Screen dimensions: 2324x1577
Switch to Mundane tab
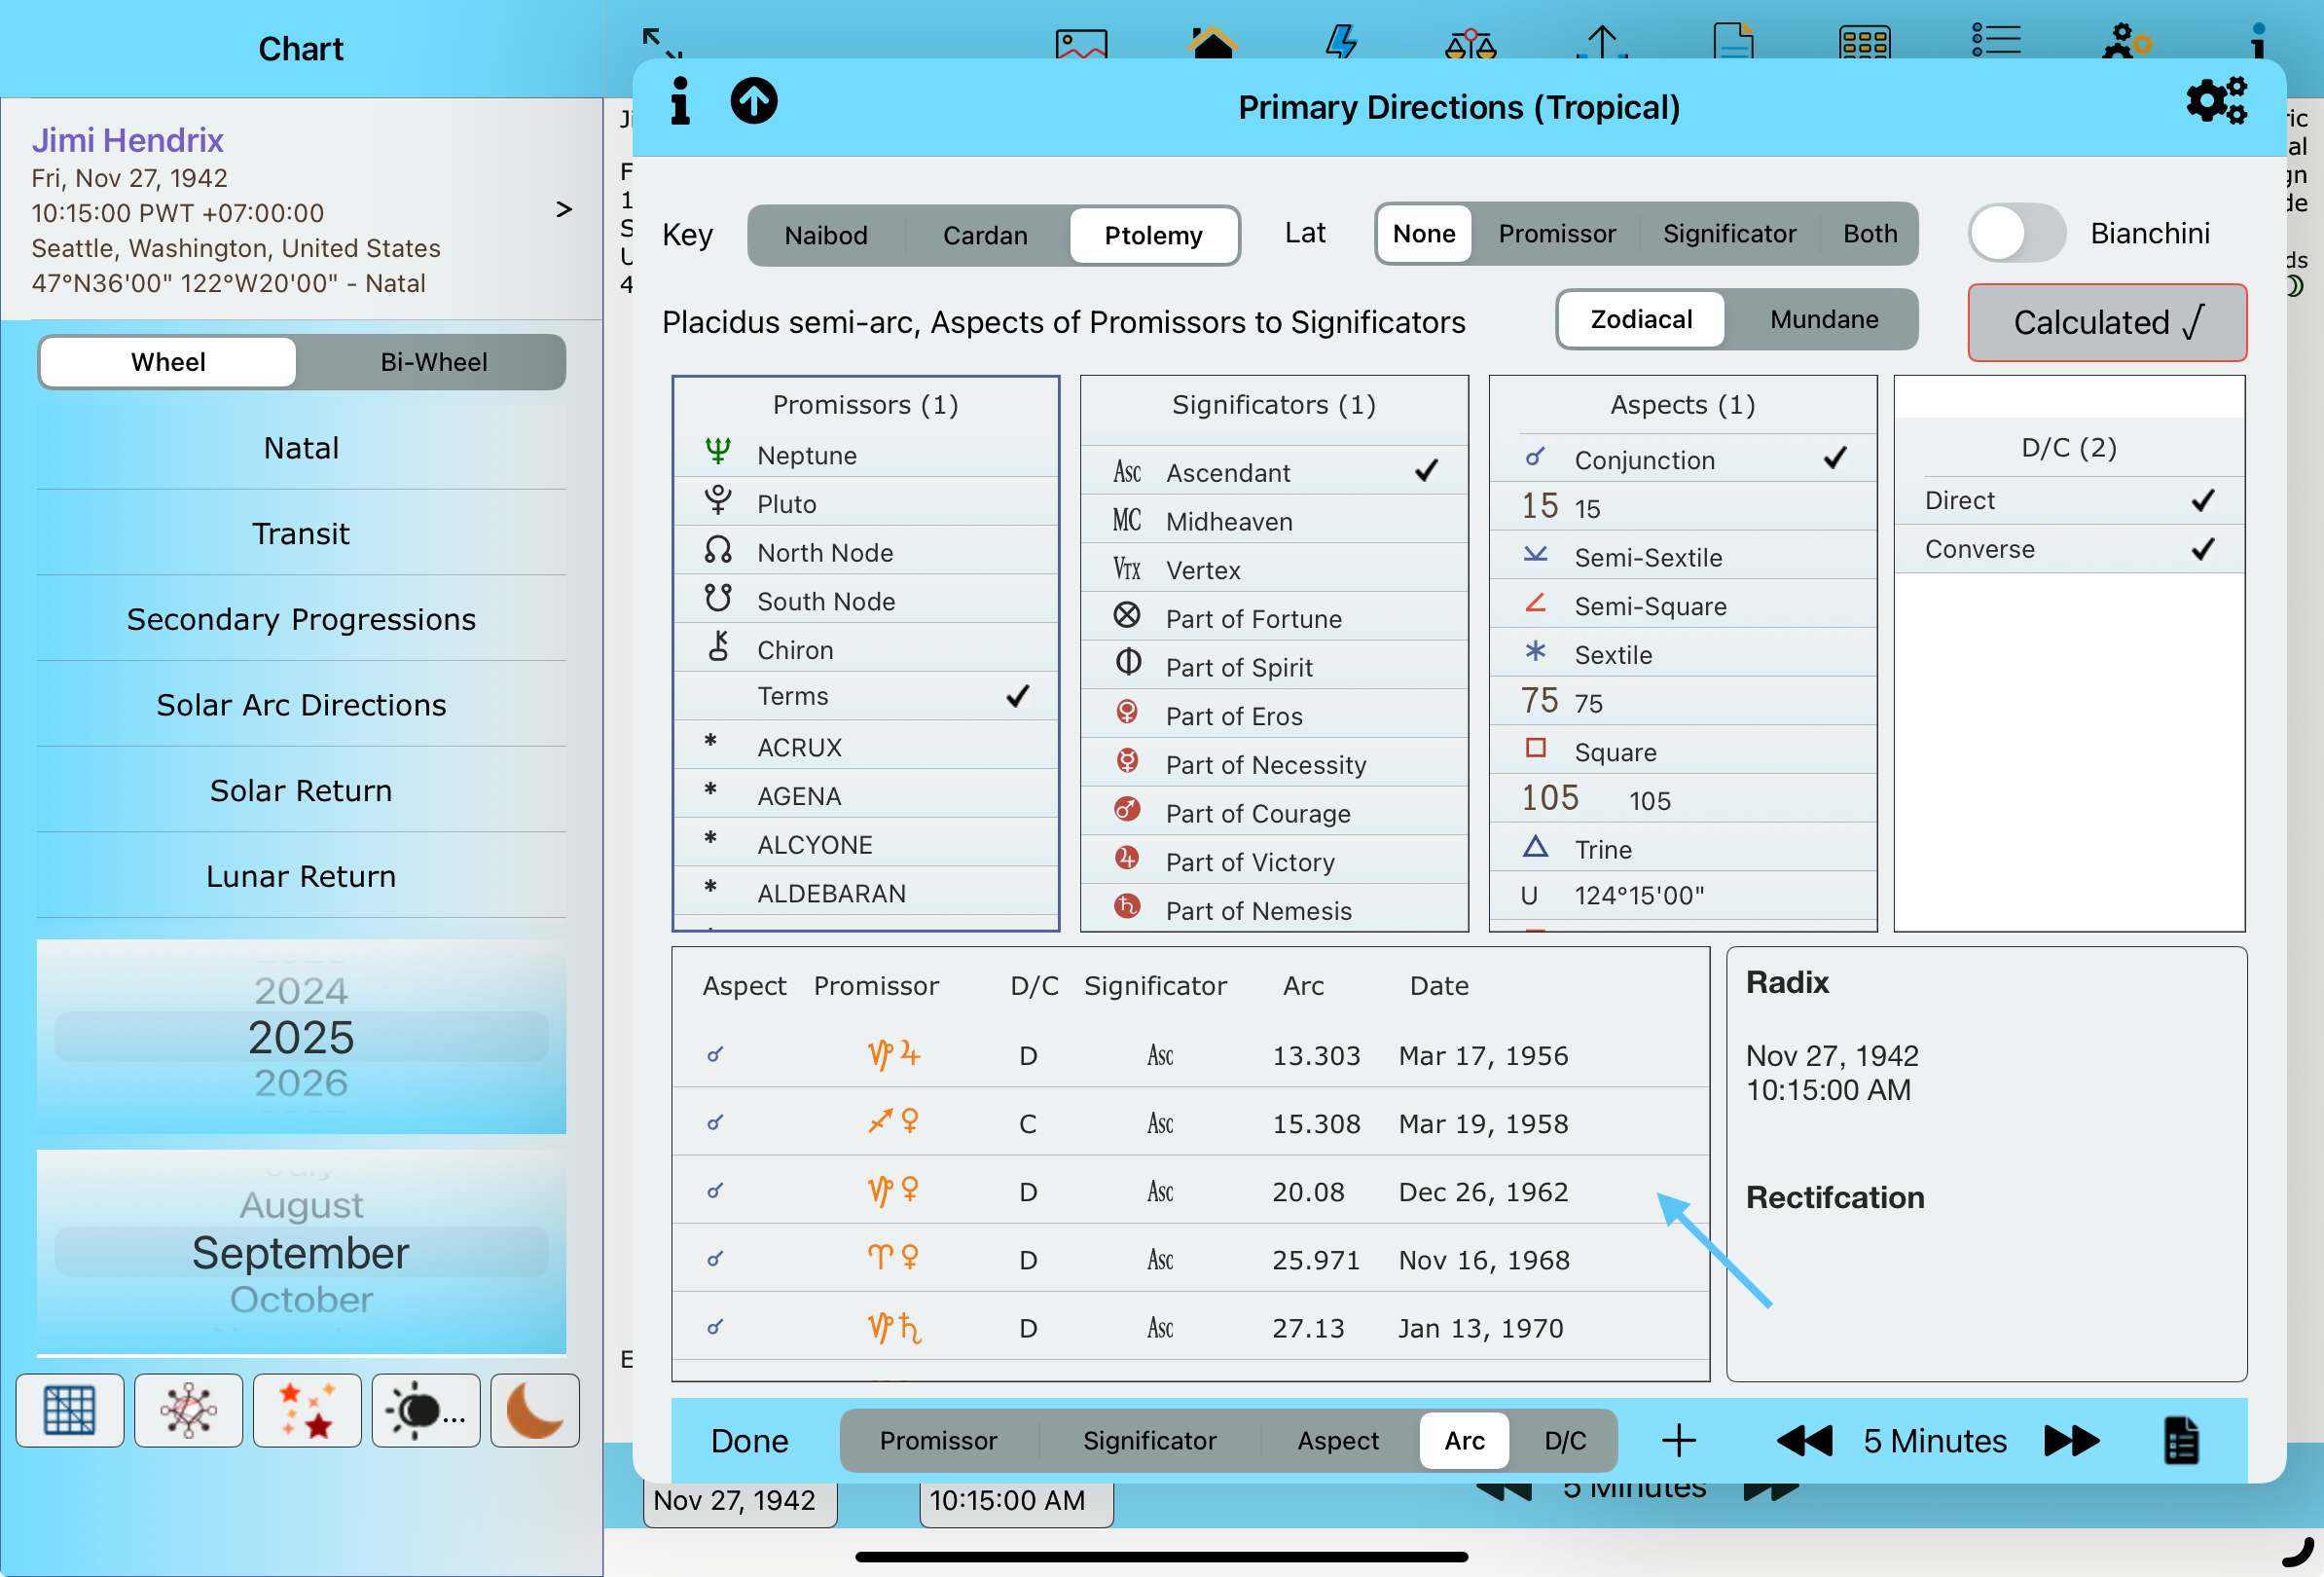1823,319
